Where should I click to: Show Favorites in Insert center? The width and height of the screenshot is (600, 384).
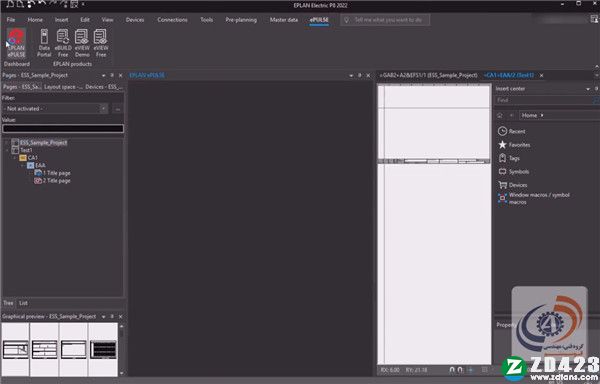click(x=514, y=145)
